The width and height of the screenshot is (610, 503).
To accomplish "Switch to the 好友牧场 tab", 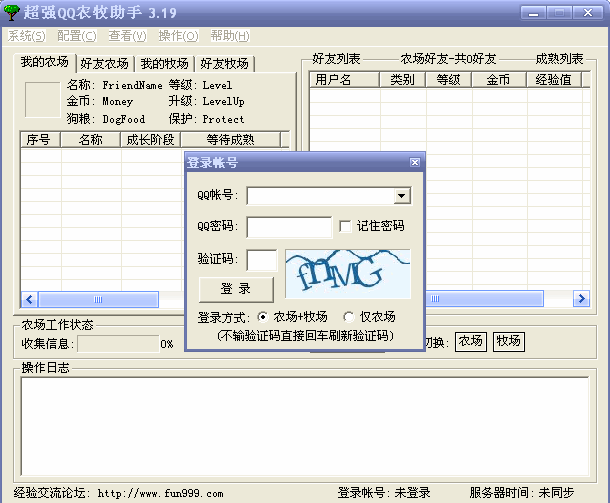I will click(x=224, y=63).
